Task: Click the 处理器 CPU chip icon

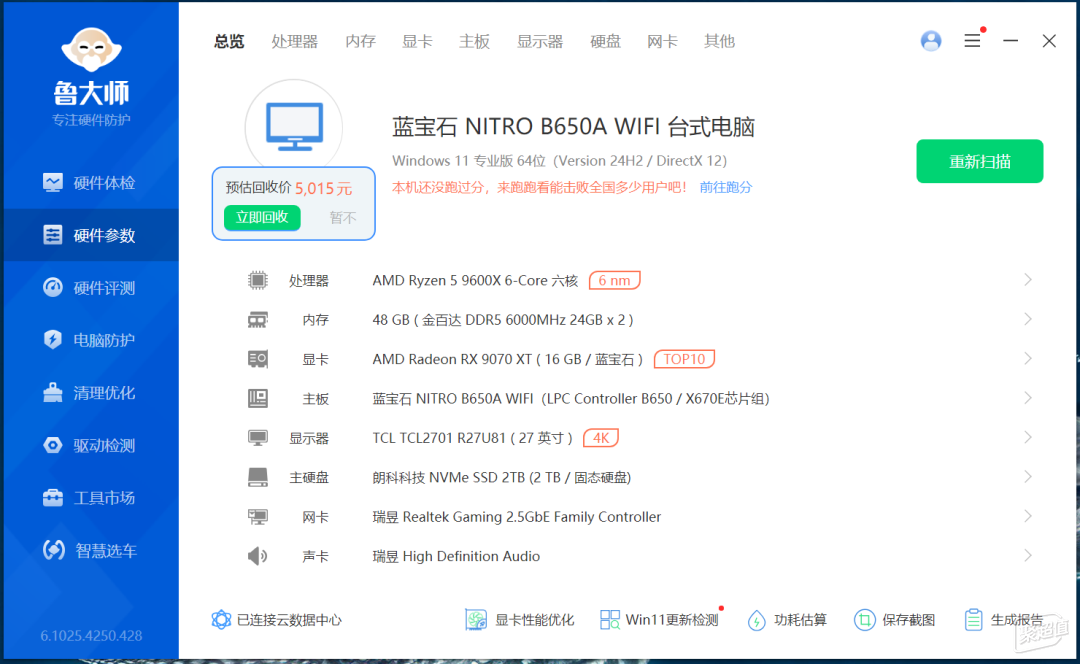Action: (x=258, y=280)
